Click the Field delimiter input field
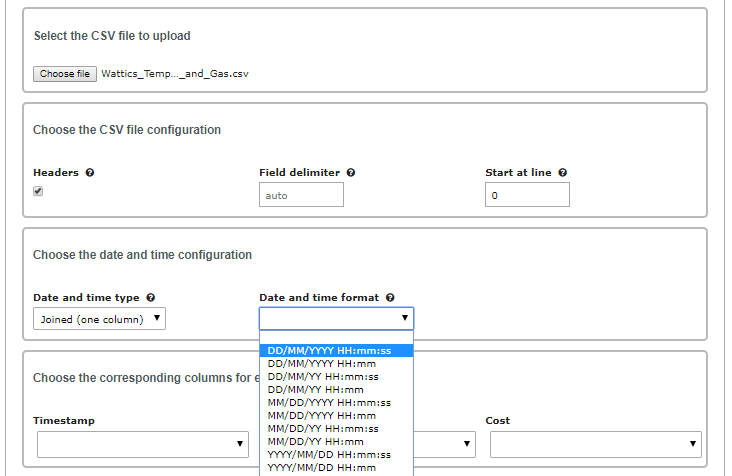Viewport: 732px width, 476px height. click(301, 195)
